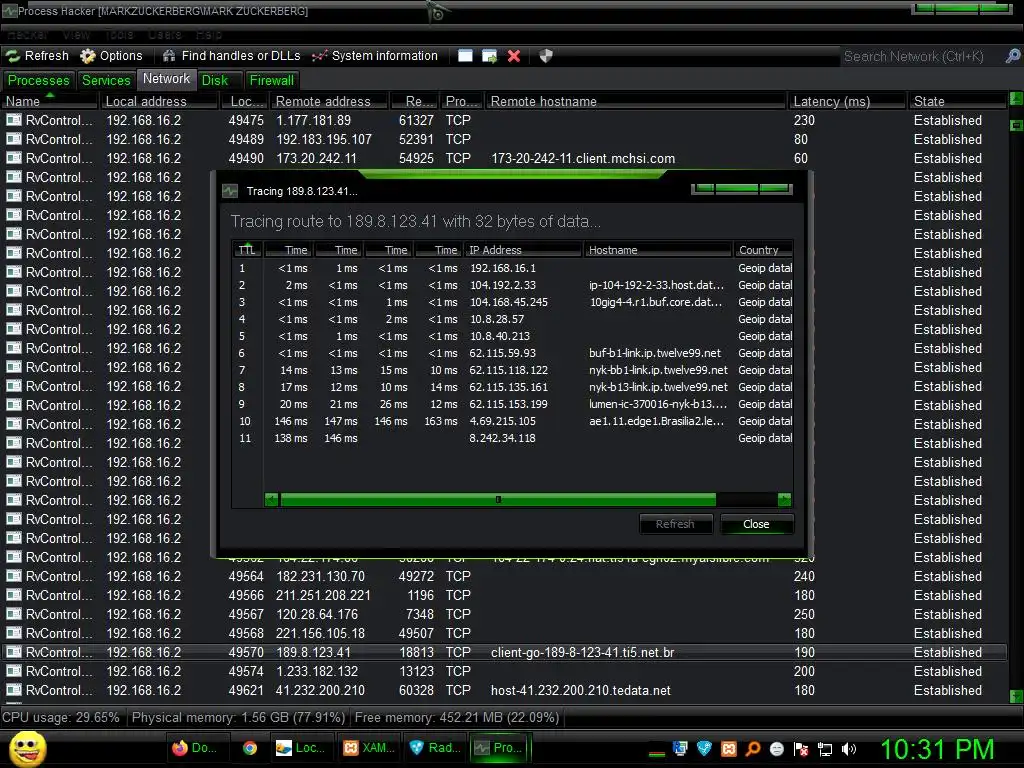Click RvControl icon for remote 1.177.181.89
Screen dimensions: 1024x768
(x=14, y=120)
